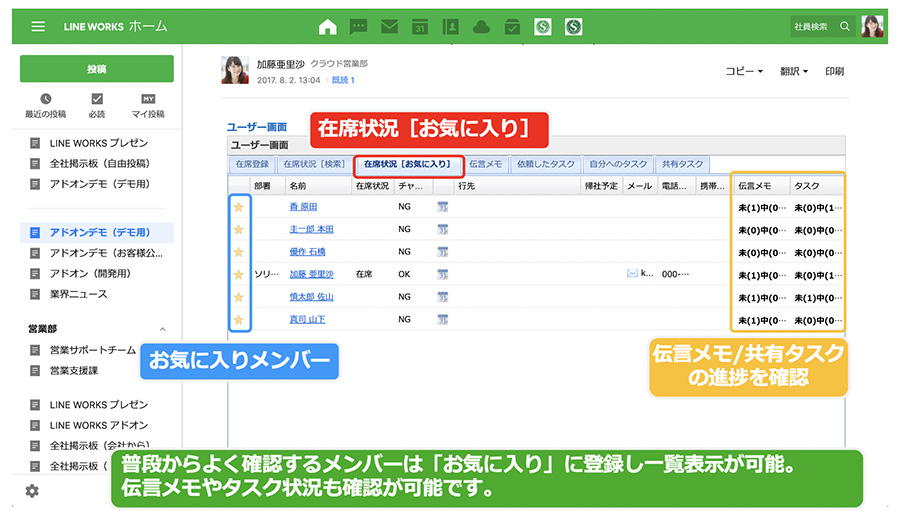
Task: Open Mail from the envelope icon
Action: [389, 27]
